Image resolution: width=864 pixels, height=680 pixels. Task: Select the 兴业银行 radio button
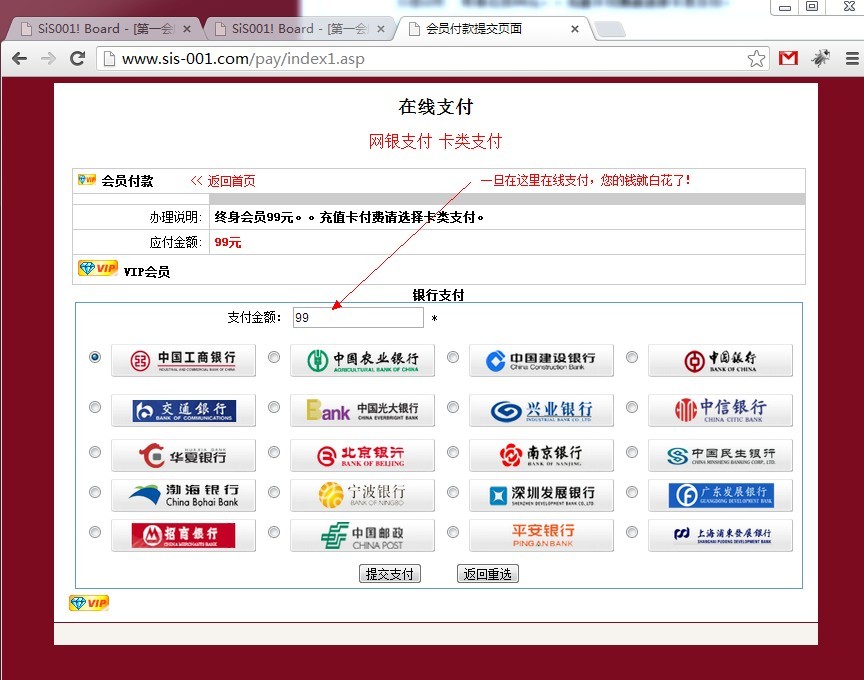(x=453, y=407)
